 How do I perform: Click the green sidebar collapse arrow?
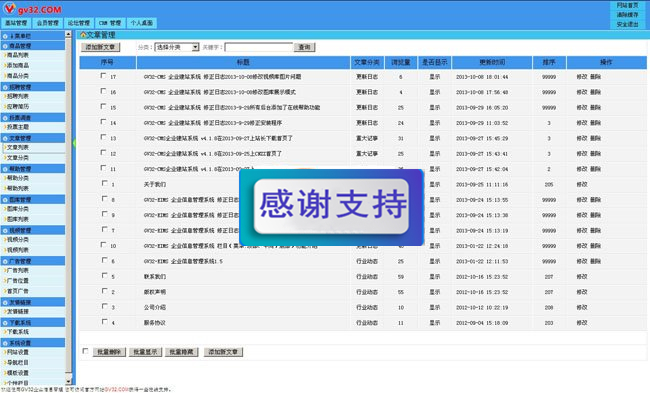pos(74,143)
